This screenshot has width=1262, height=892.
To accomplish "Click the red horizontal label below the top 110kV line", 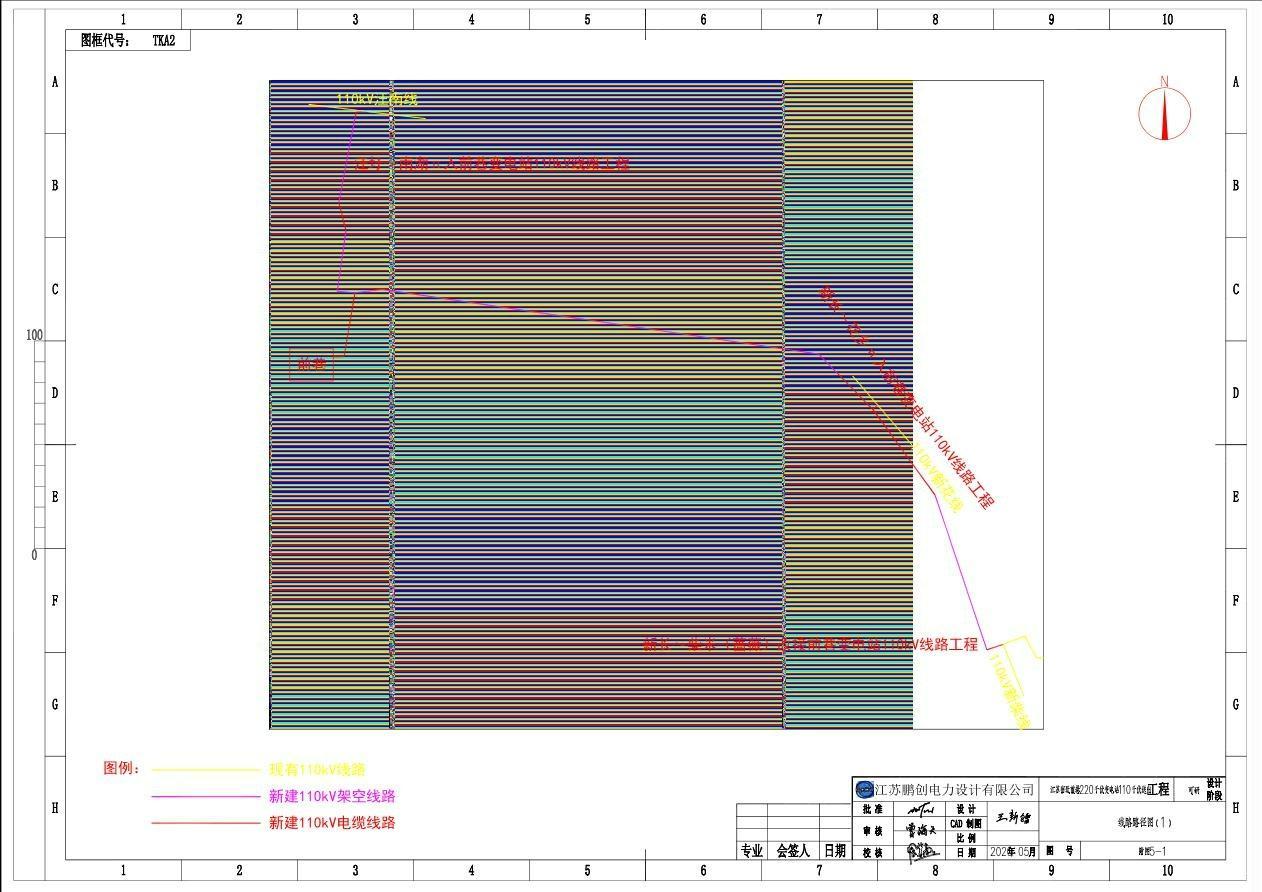I will click(493, 164).
